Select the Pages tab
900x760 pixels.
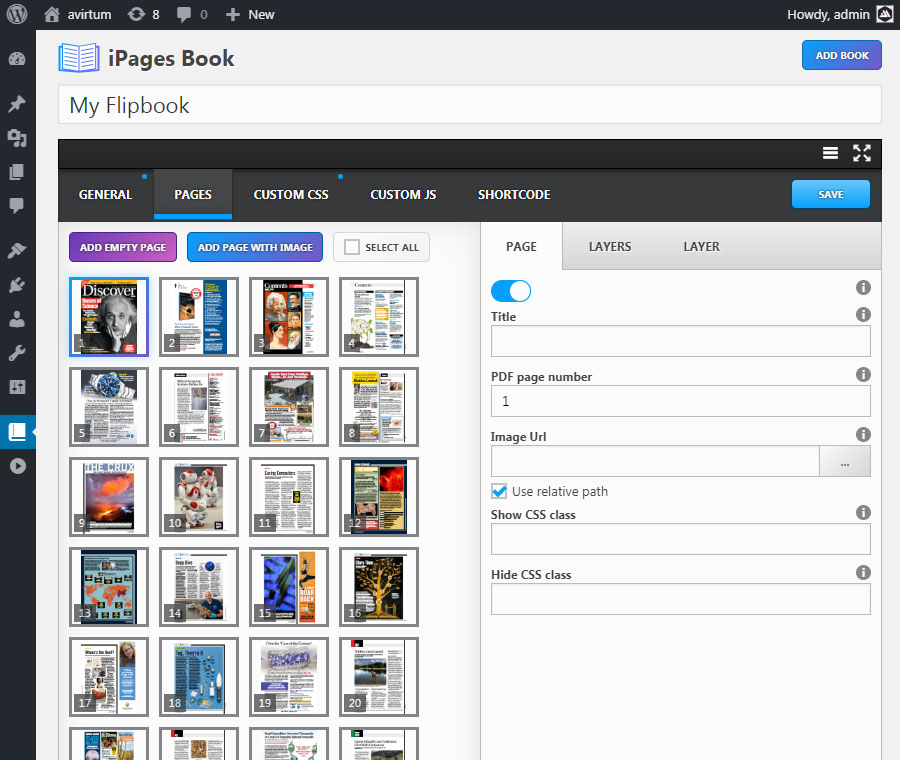[x=193, y=195]
